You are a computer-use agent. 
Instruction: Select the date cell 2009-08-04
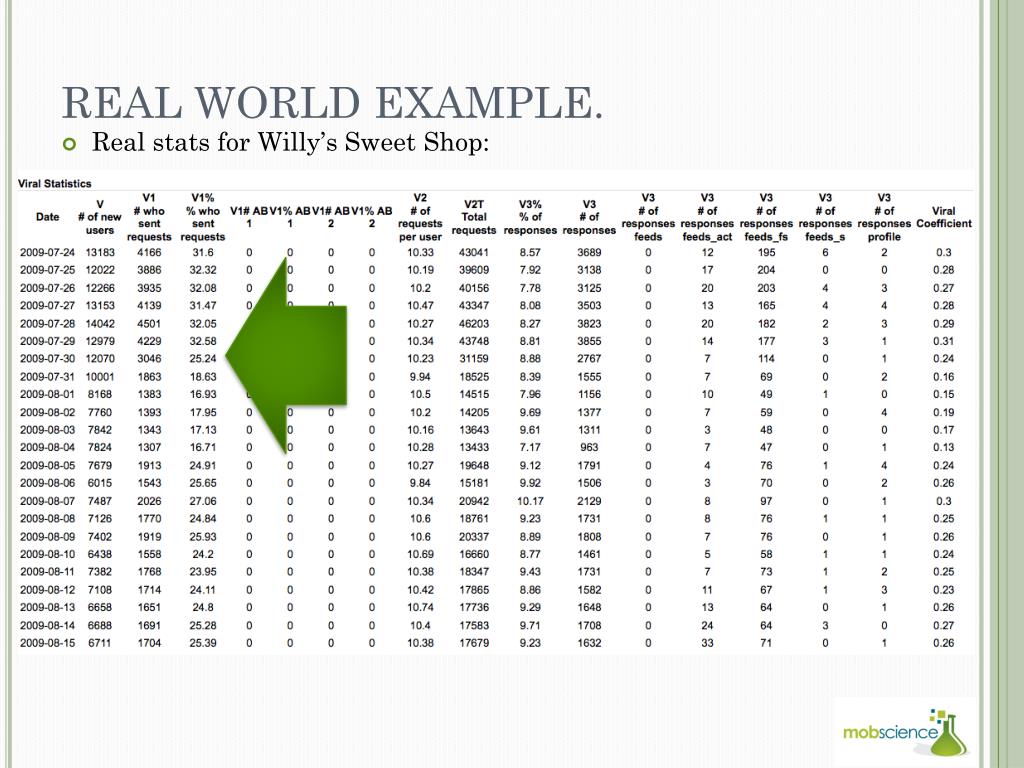click(x=47, y=447)
